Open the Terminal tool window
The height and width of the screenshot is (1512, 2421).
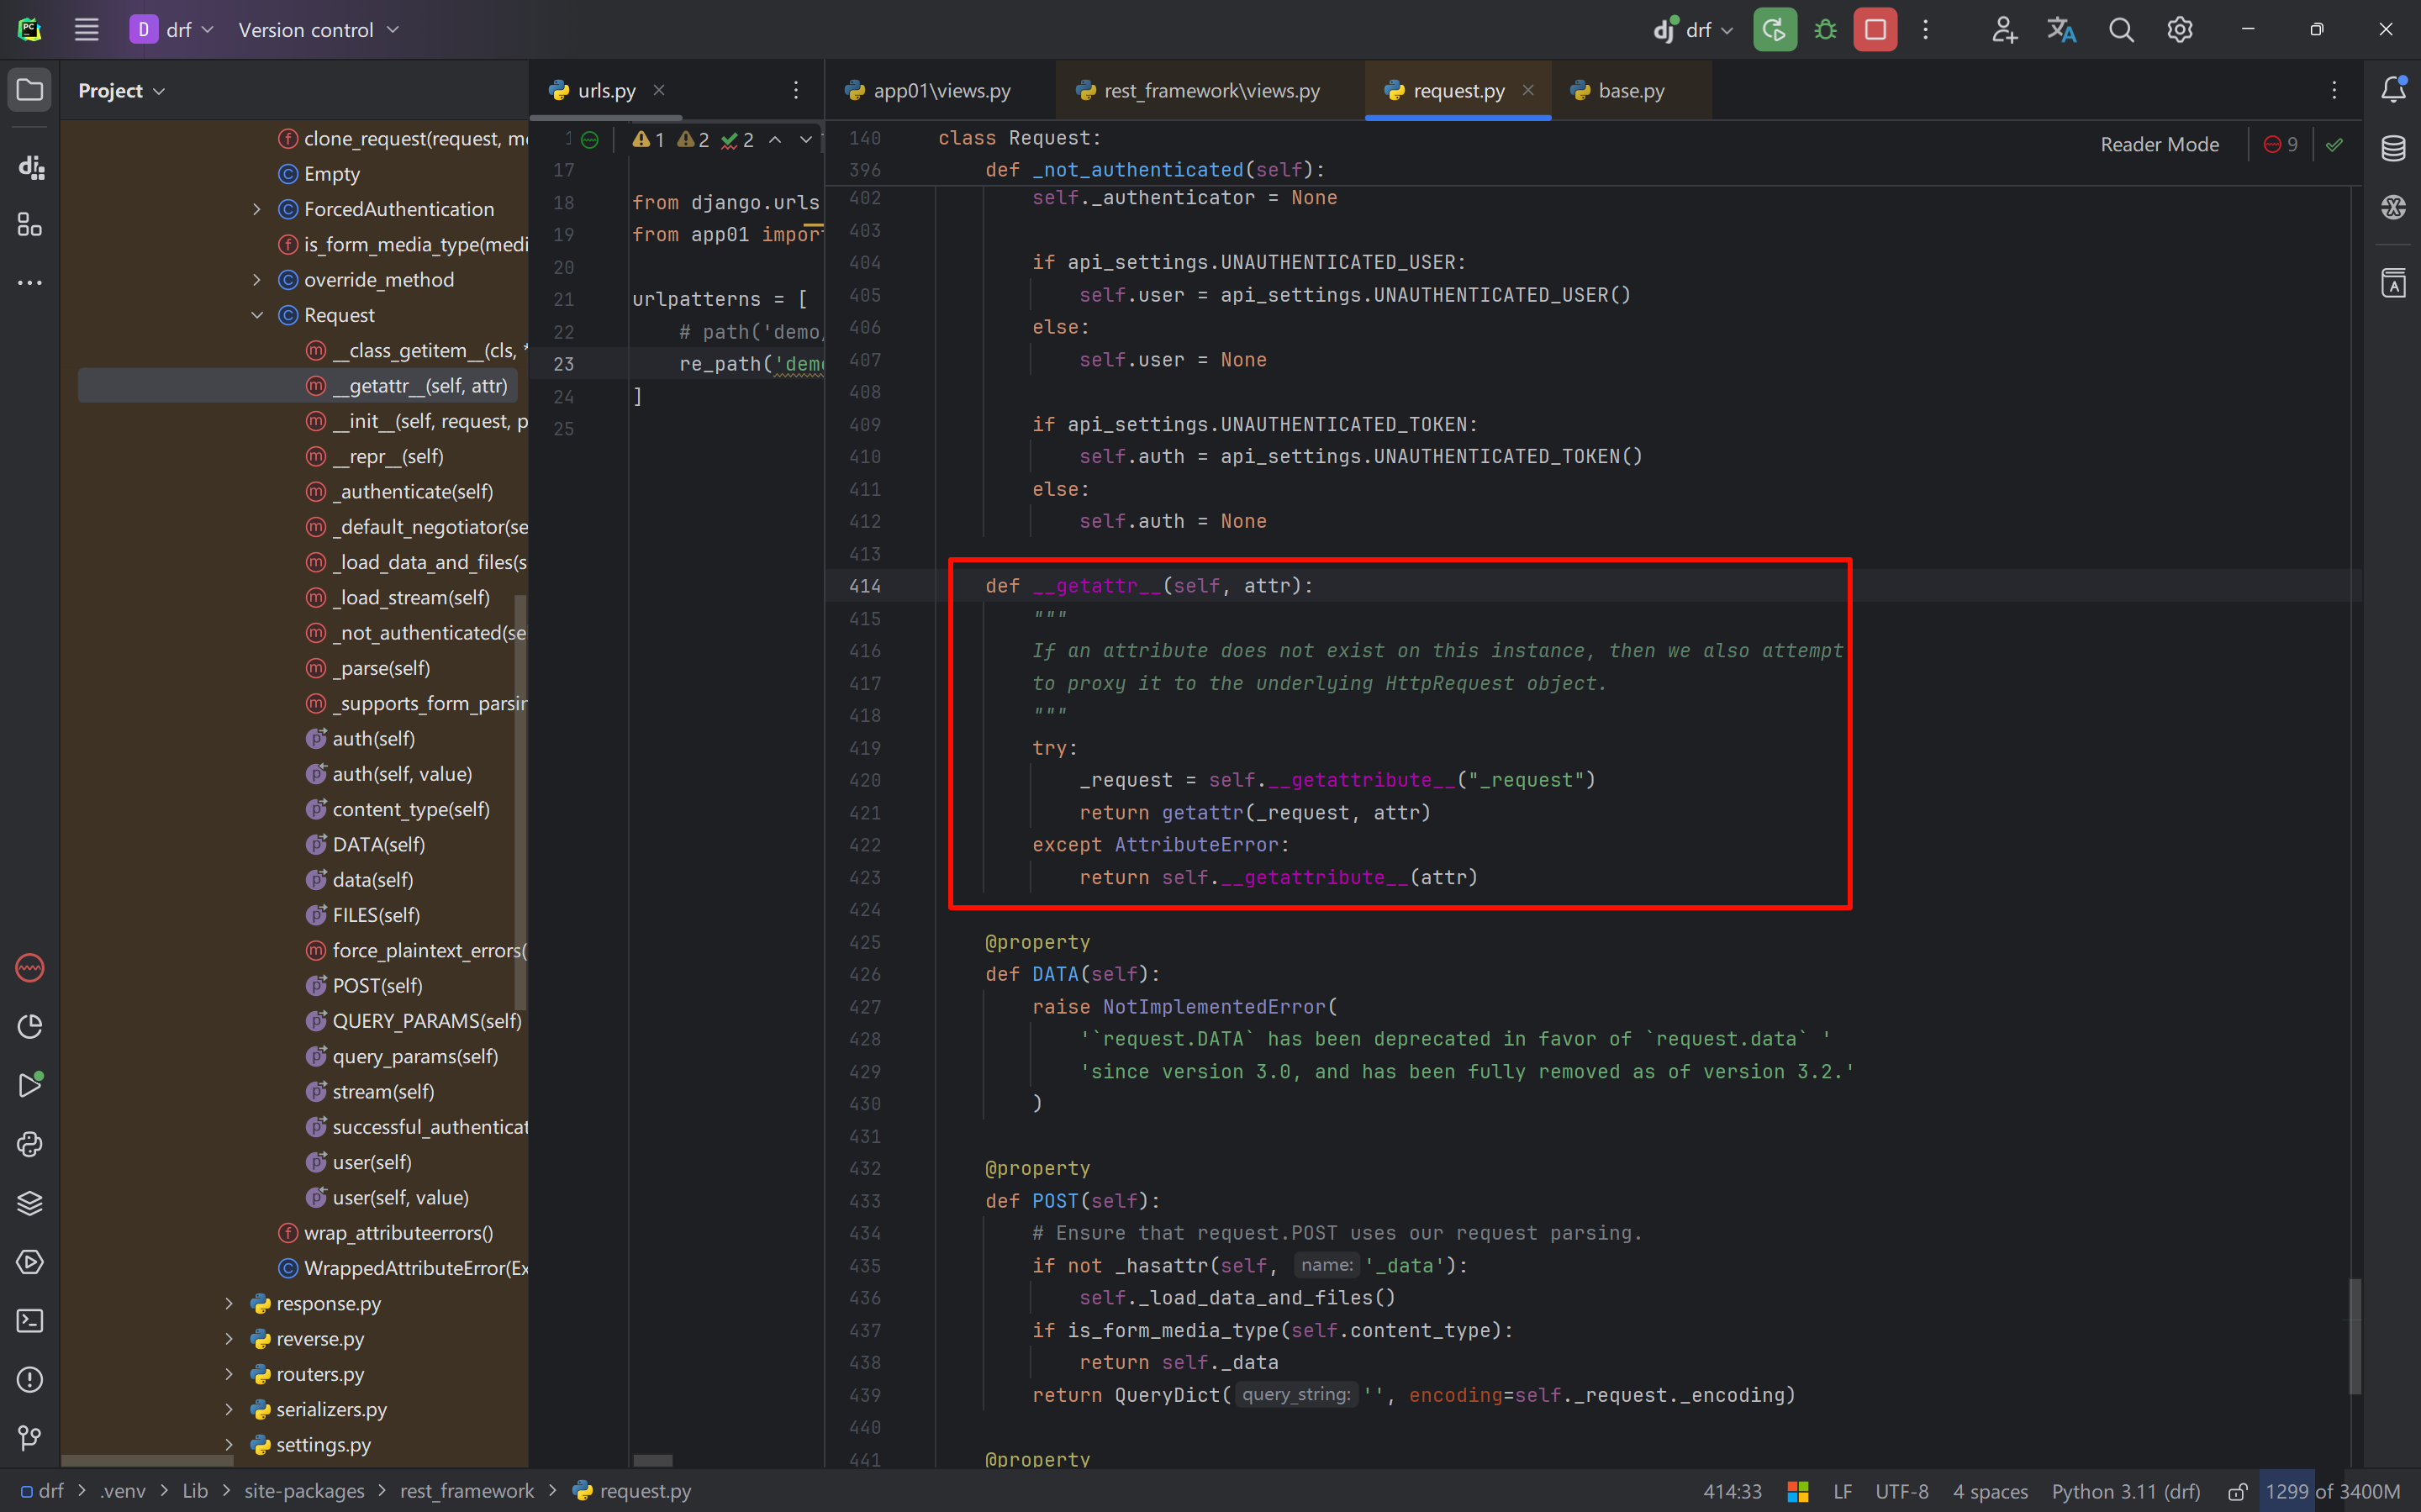(30, 1321)
